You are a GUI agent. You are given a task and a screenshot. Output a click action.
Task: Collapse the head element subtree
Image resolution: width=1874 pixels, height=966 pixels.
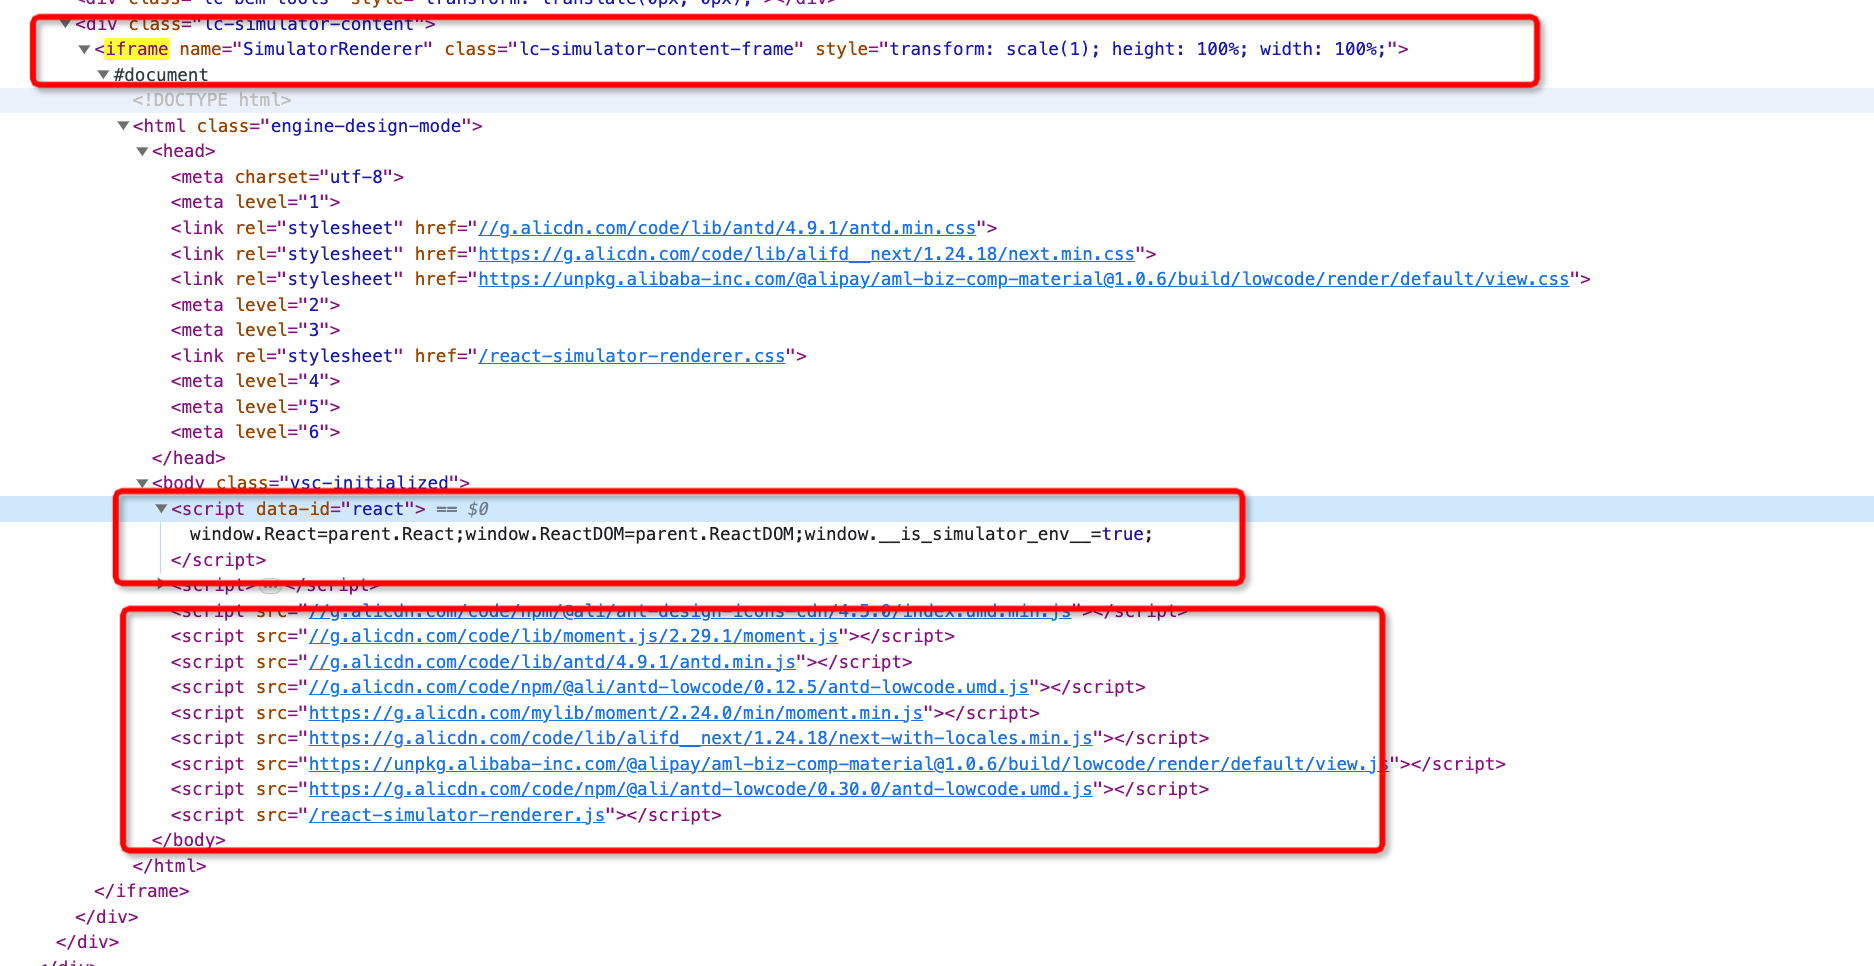coord(142,150)
